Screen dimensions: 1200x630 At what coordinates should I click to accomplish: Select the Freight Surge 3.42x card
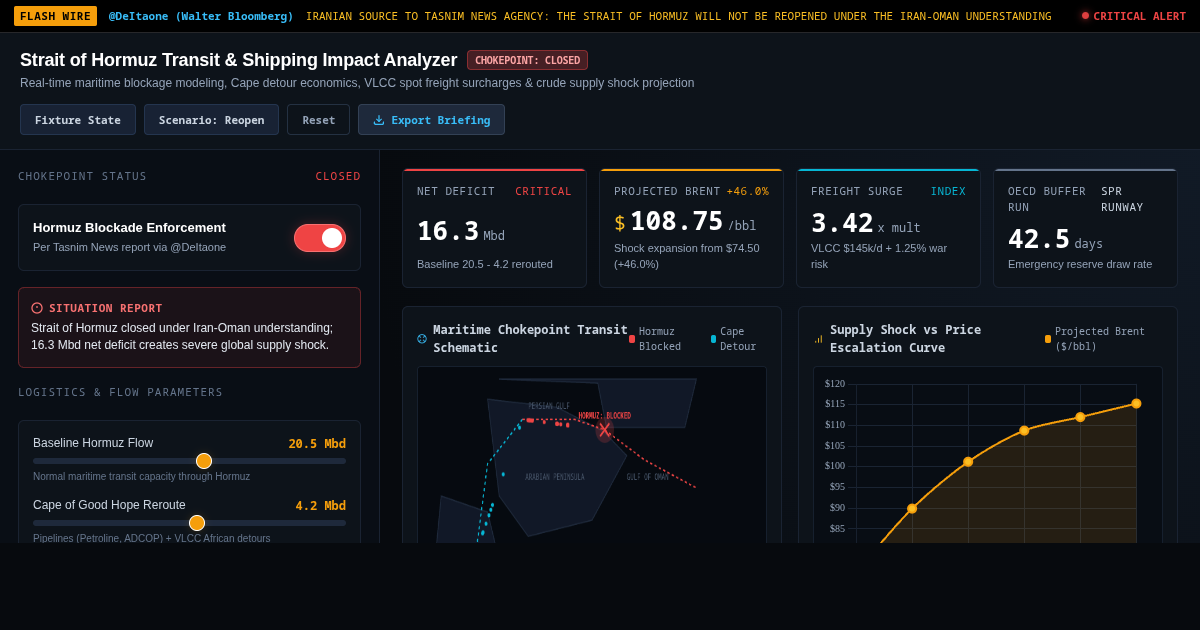888,228
